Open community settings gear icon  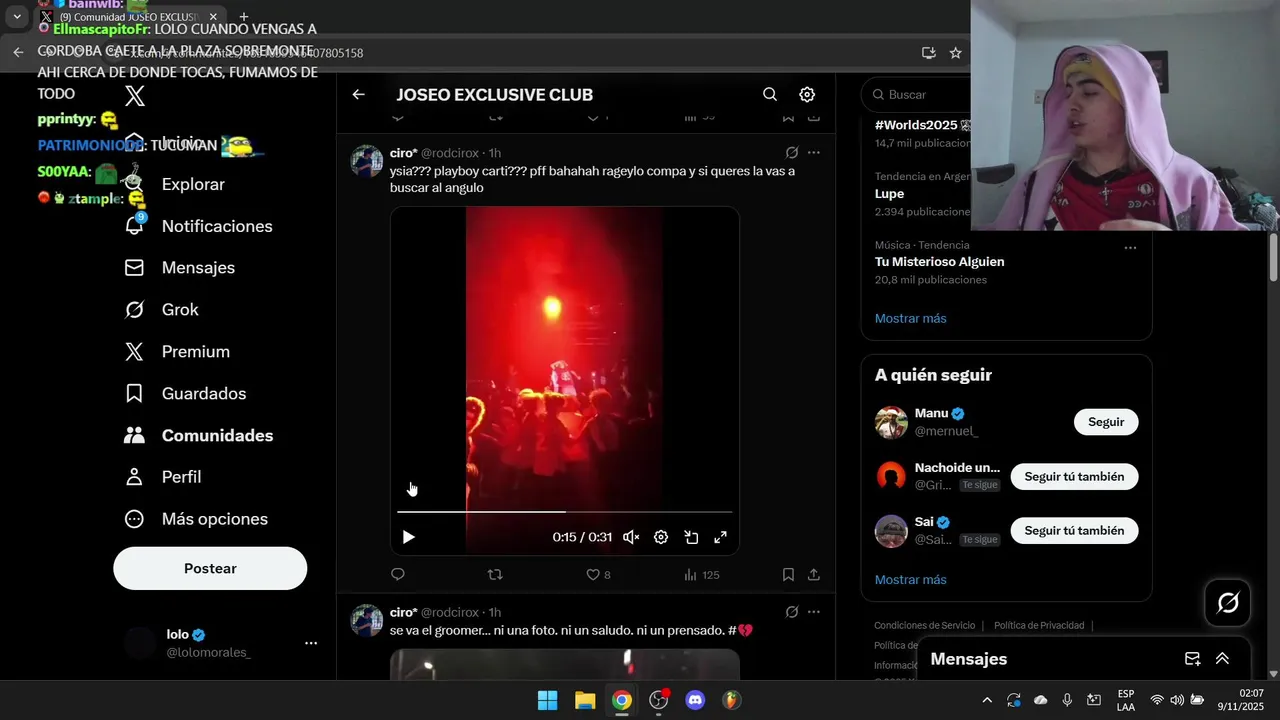click(x=807, y=94)
